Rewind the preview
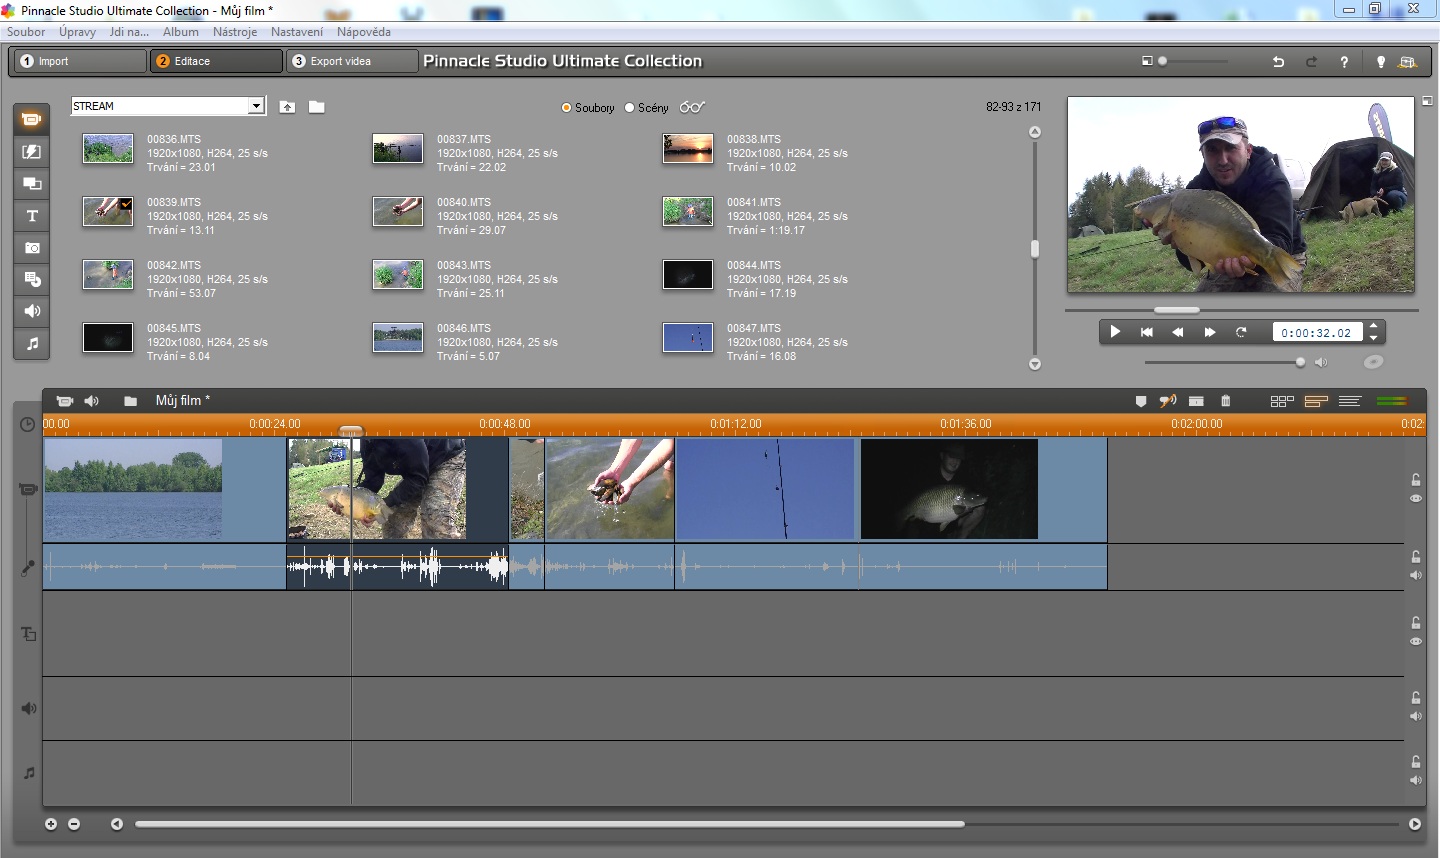The height and width of the screenshot is (858, 1440). pyautogui.click(x=1178, y=332)
